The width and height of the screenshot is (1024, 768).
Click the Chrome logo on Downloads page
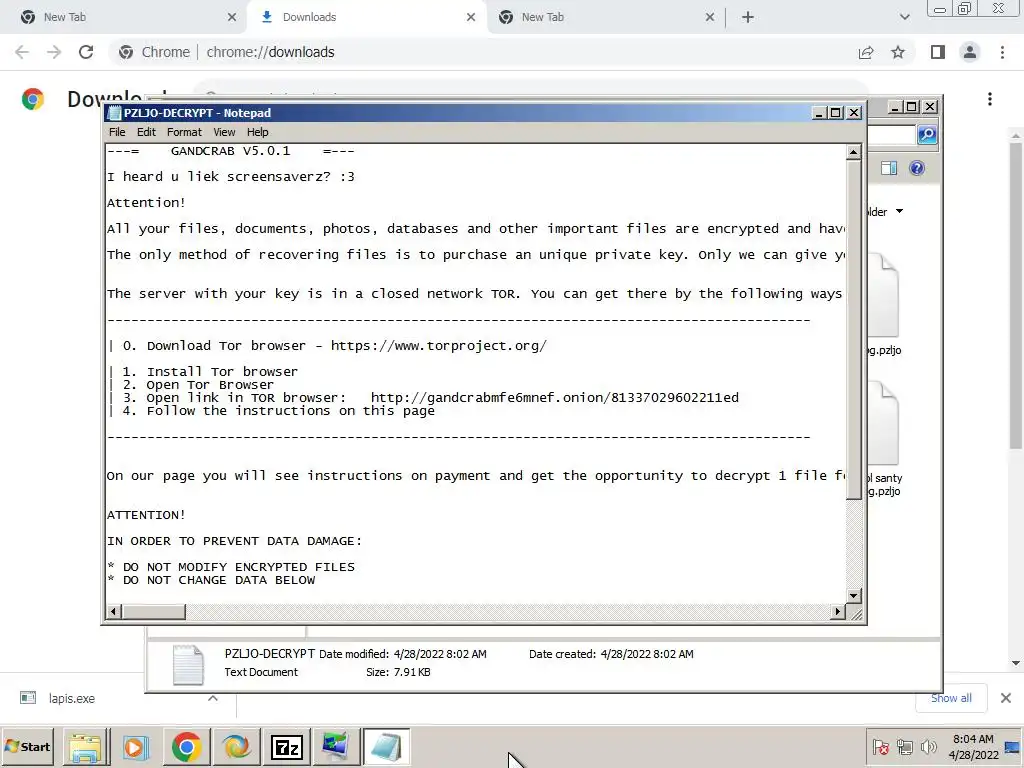pyautogui.click(x=33, y=99)
